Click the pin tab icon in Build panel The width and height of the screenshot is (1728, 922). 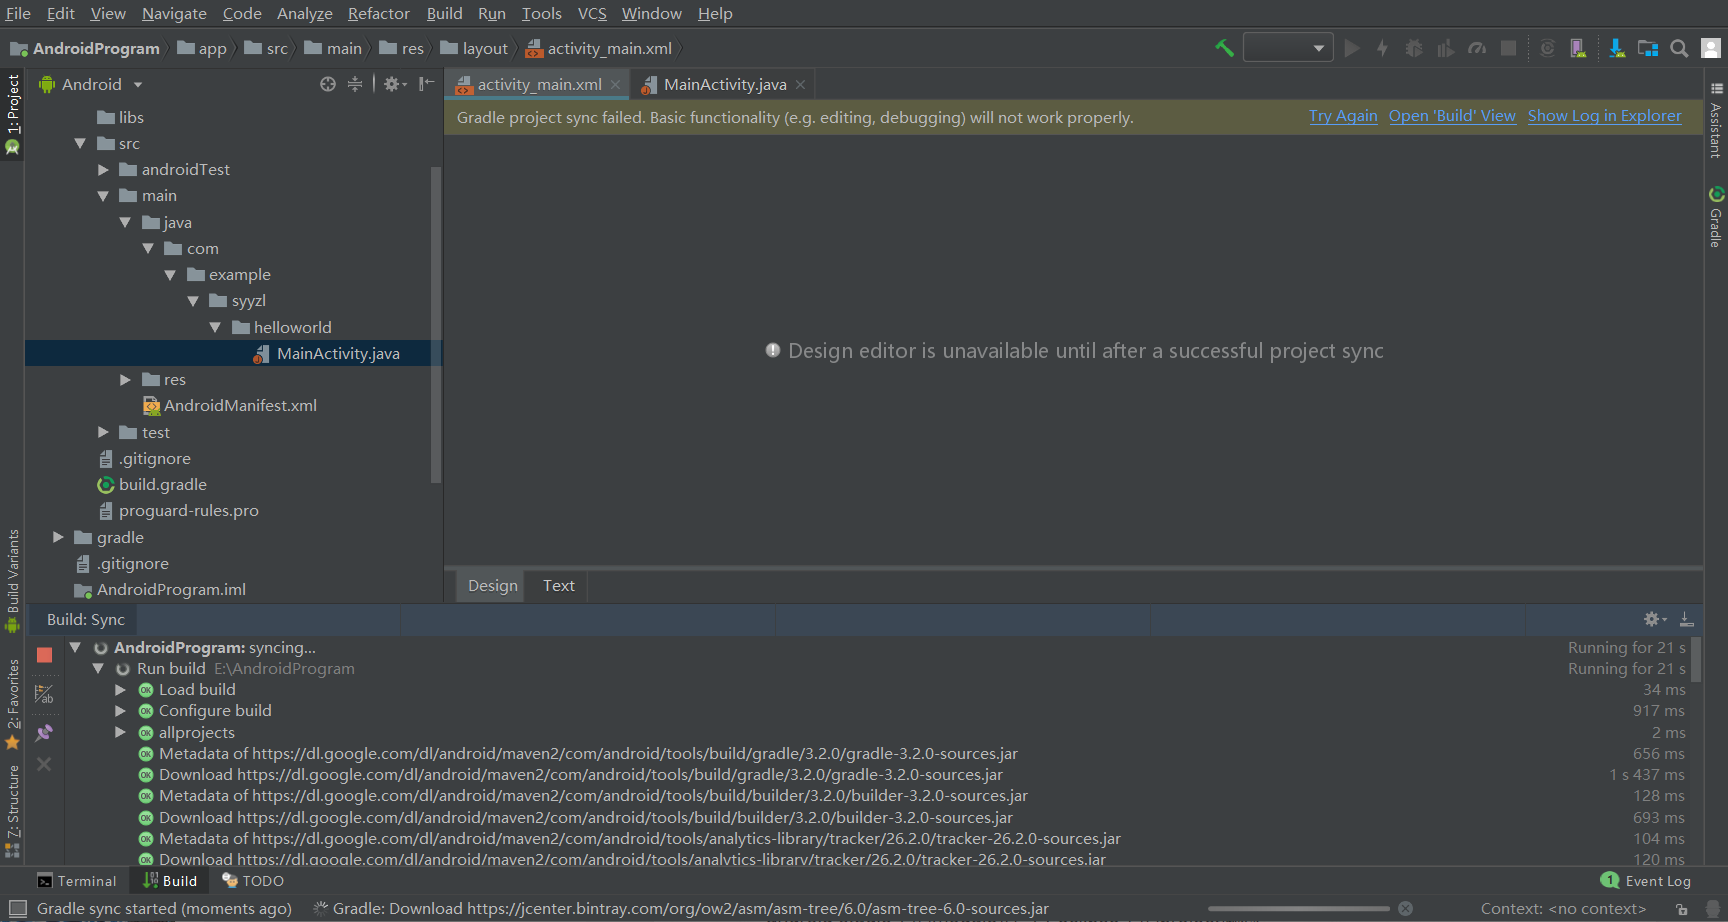click(x=44, y=733)
